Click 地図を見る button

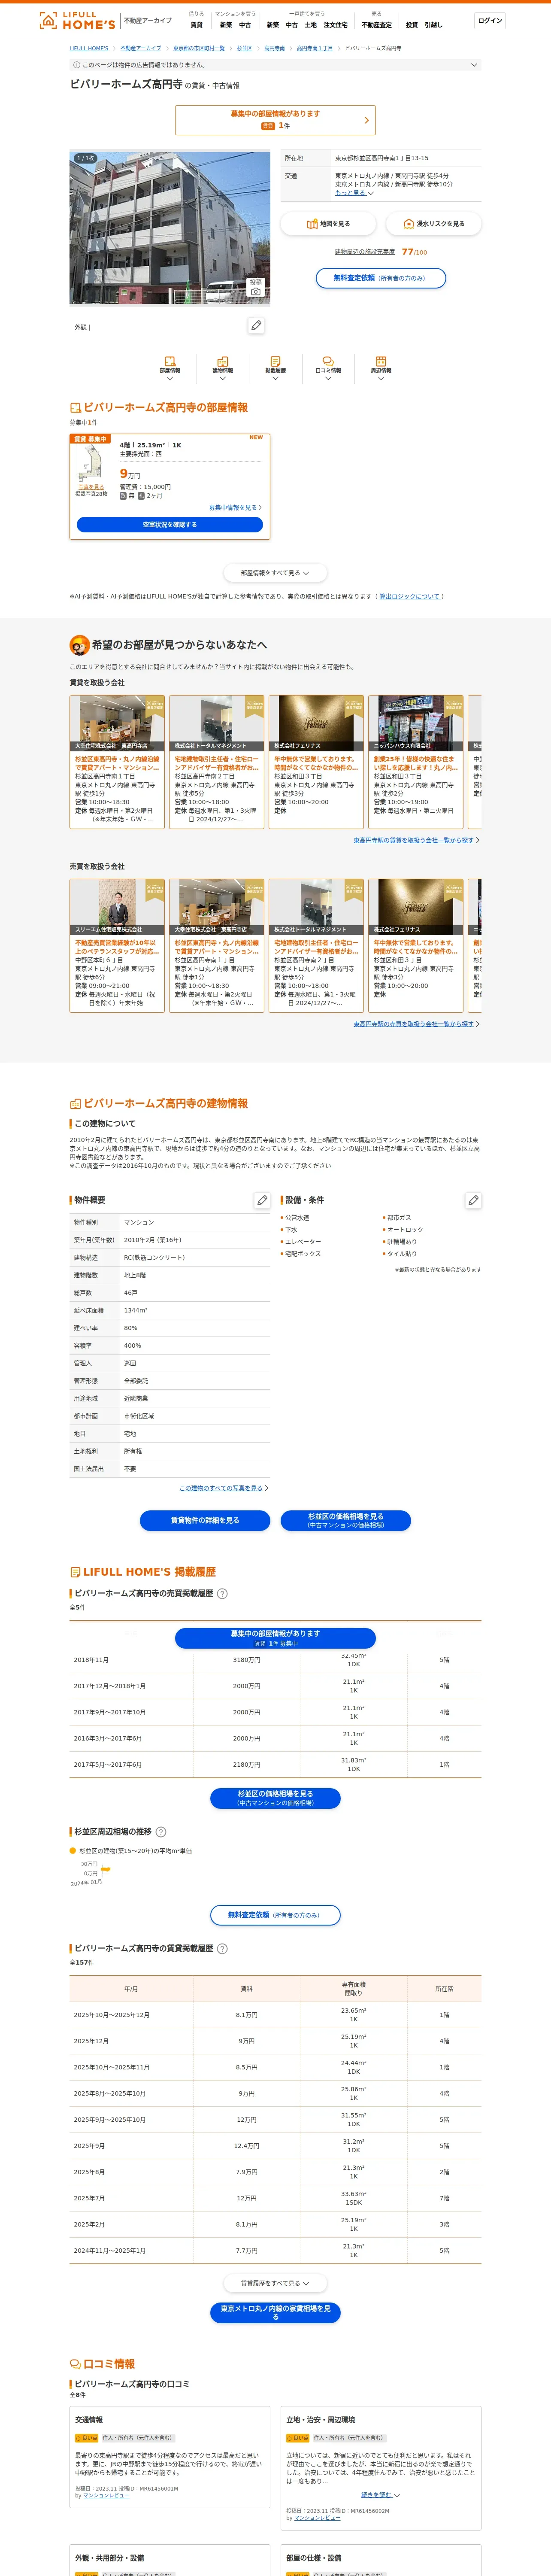[328, 224]
